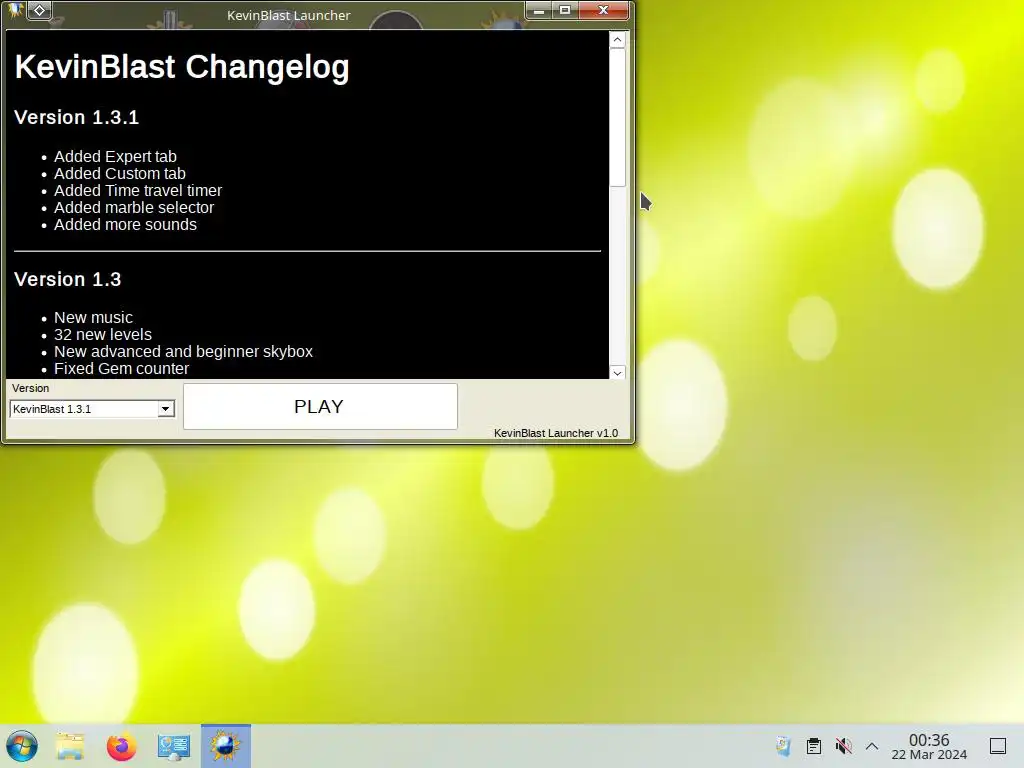1024x768 pixels.
Task: Click the 'Fixed Gem counter' entry
Action: pyautogui.click(x=121, y=368)
